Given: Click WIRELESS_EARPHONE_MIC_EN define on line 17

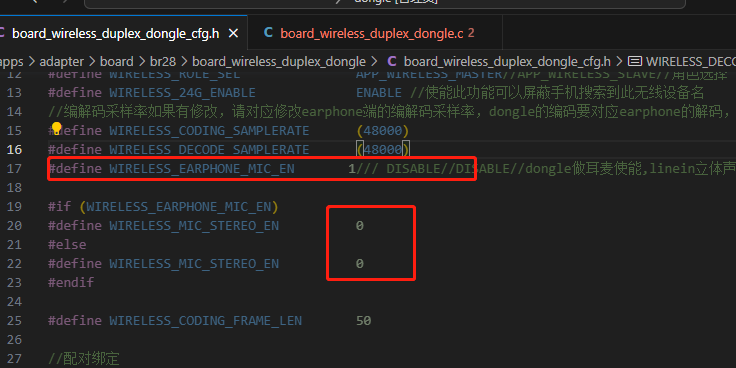Looking at the screenshot, I should (x=202, y=168).
